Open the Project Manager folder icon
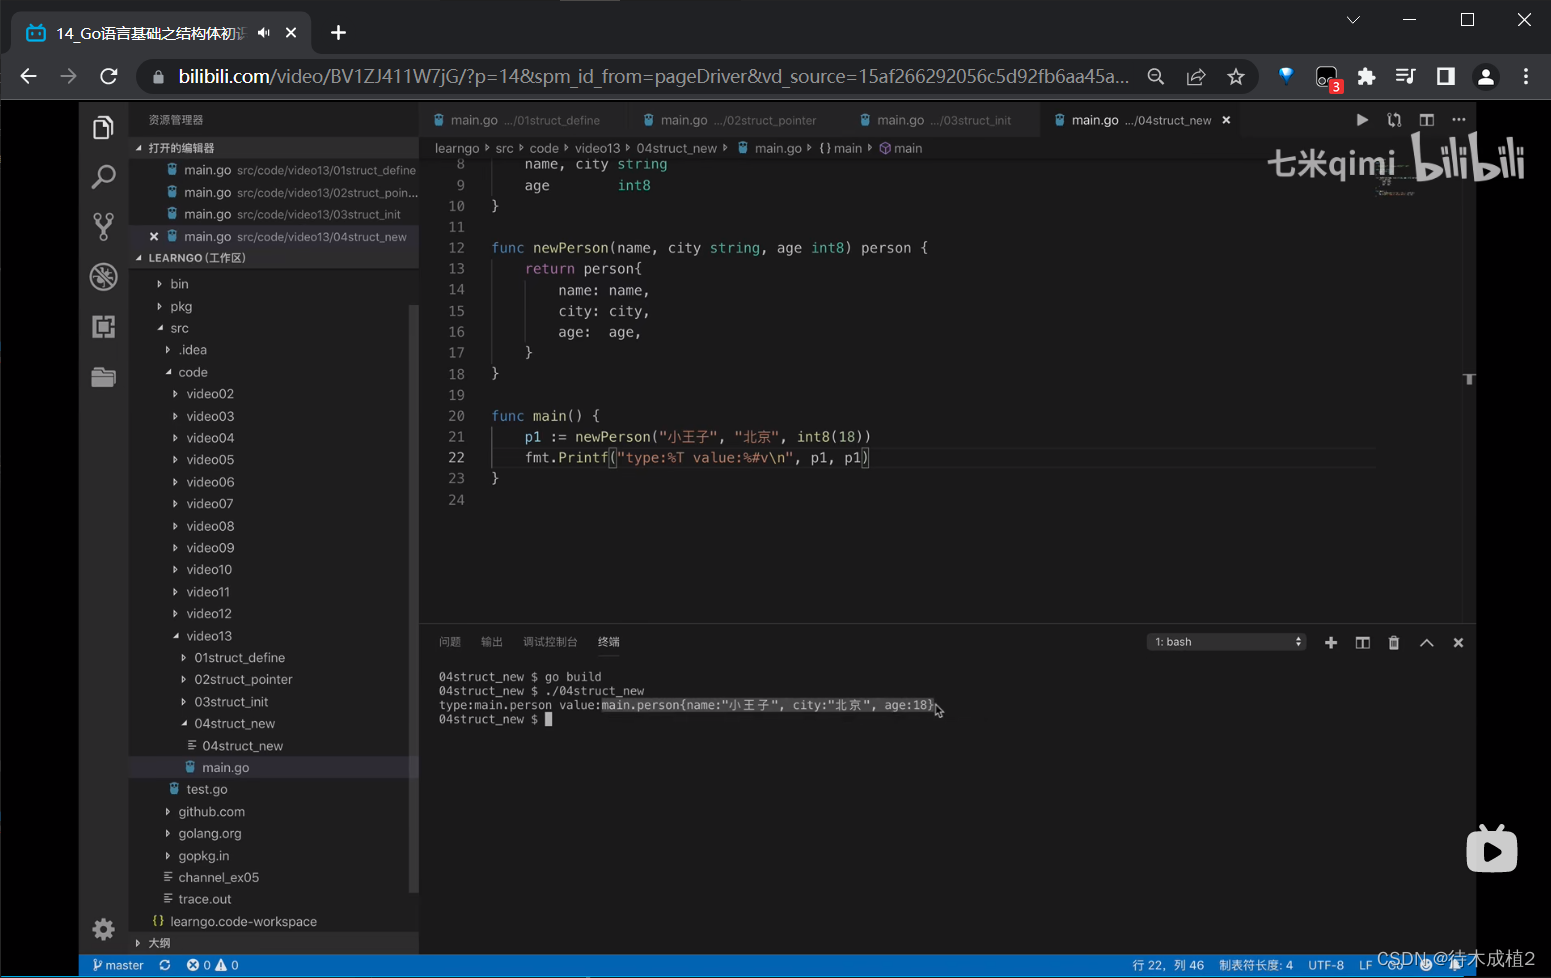The height and width of the screenshot is (978, 1551). (103, 377)
